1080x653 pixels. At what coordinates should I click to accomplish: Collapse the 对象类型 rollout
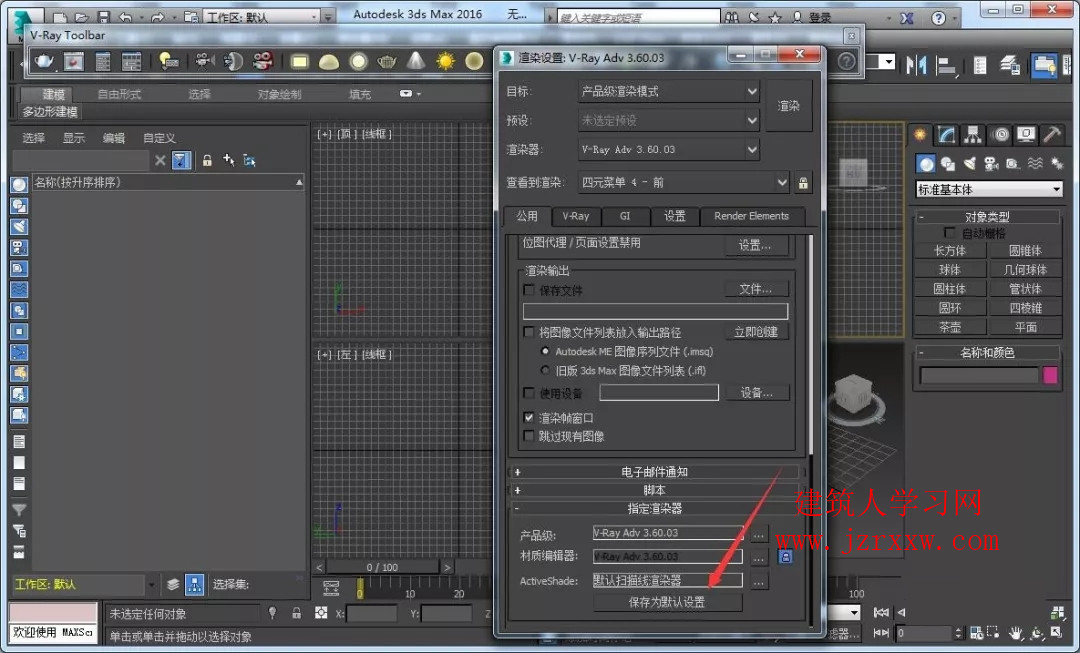tap(987, 217)
